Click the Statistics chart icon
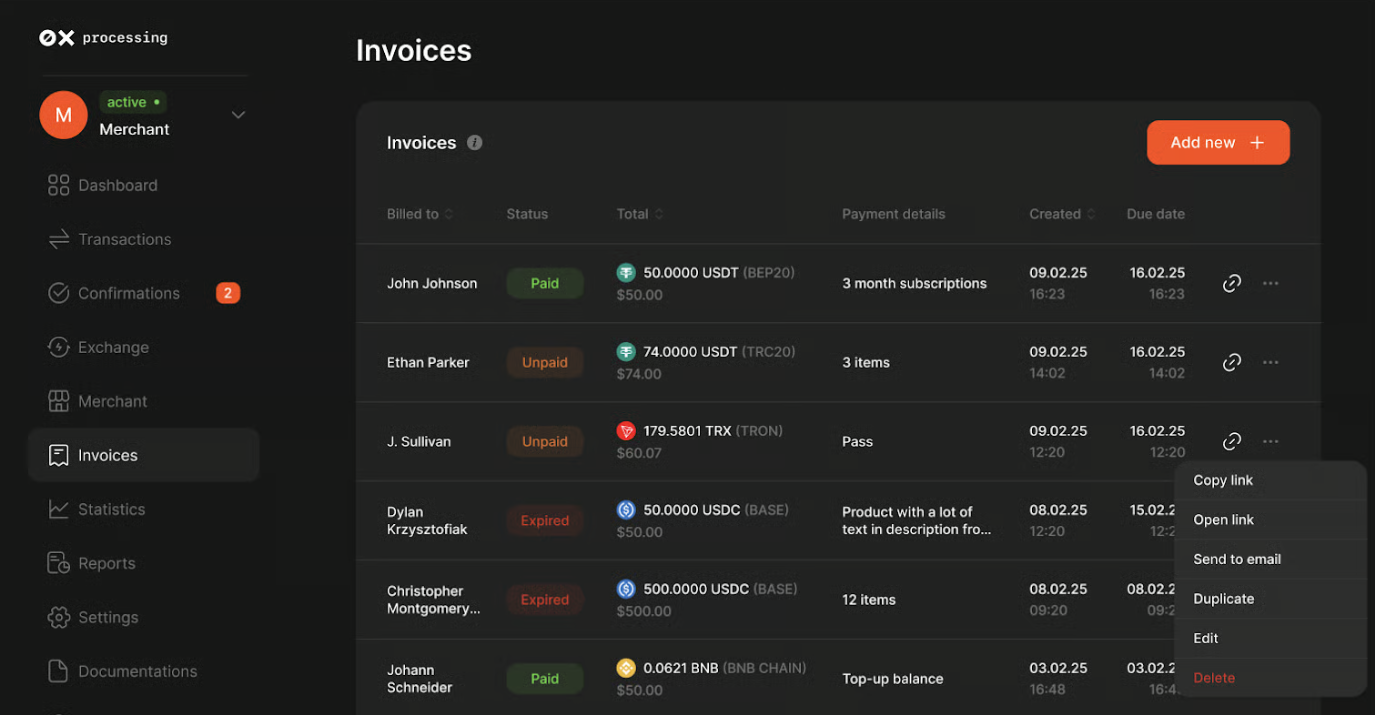The image size is (1375, 715). 59,509
